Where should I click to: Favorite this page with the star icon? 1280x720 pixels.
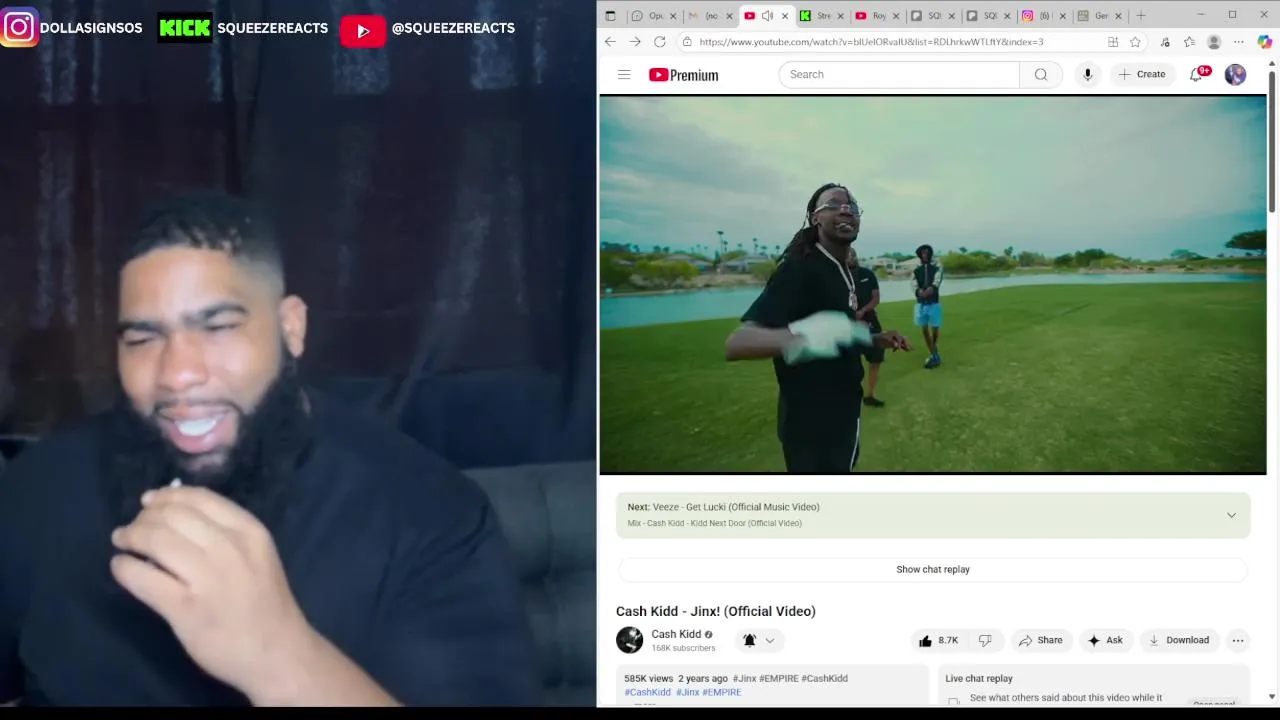pyautogui.click(x=1135, y=42)
